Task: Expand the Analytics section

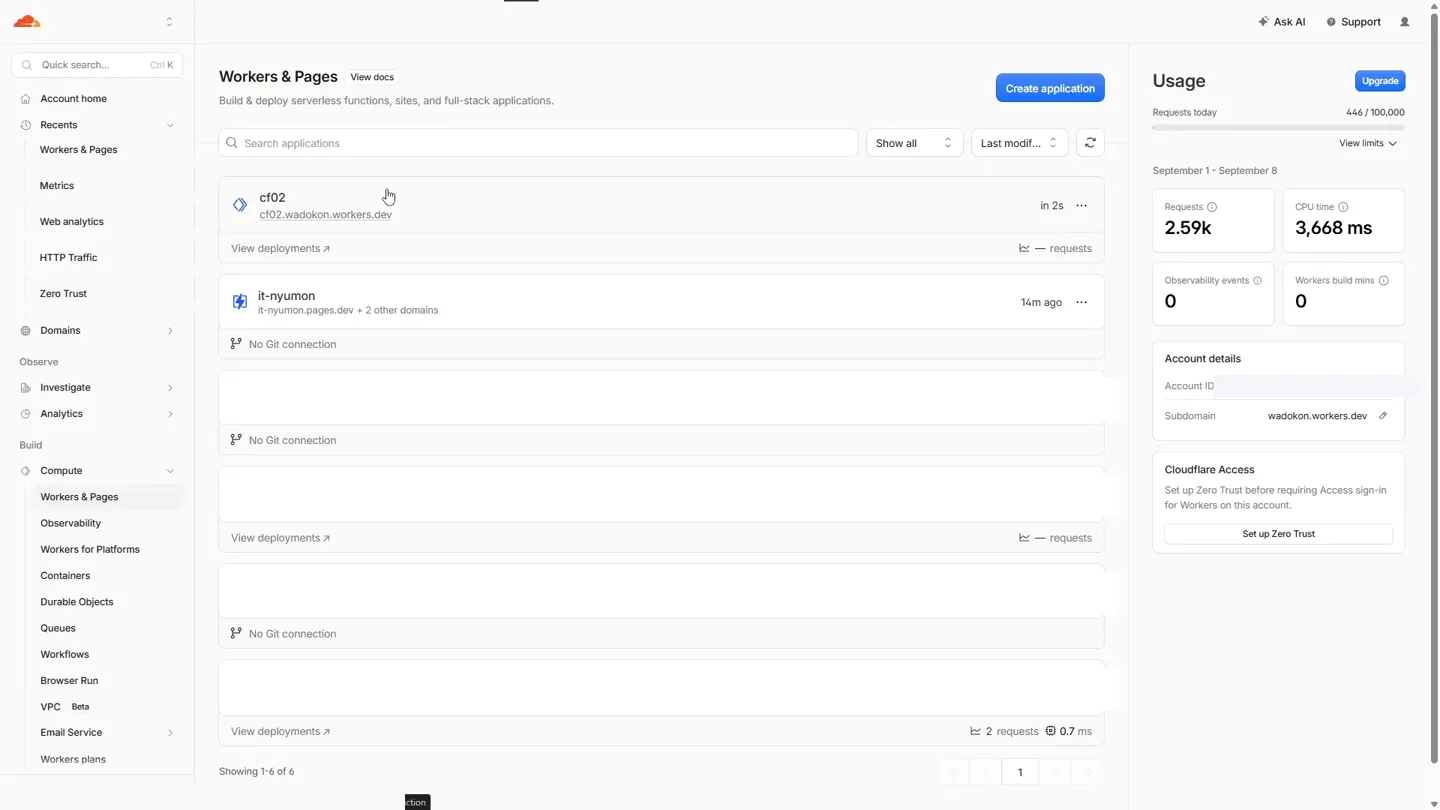Action: 170,414
